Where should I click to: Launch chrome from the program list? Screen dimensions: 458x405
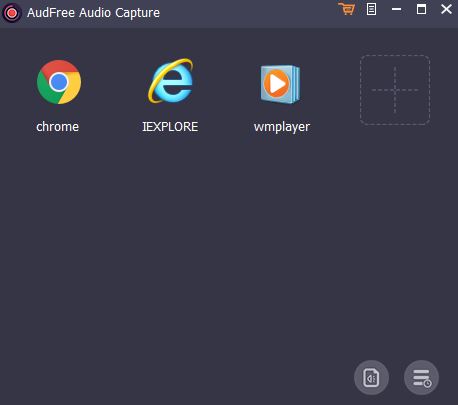click(59, 82)
